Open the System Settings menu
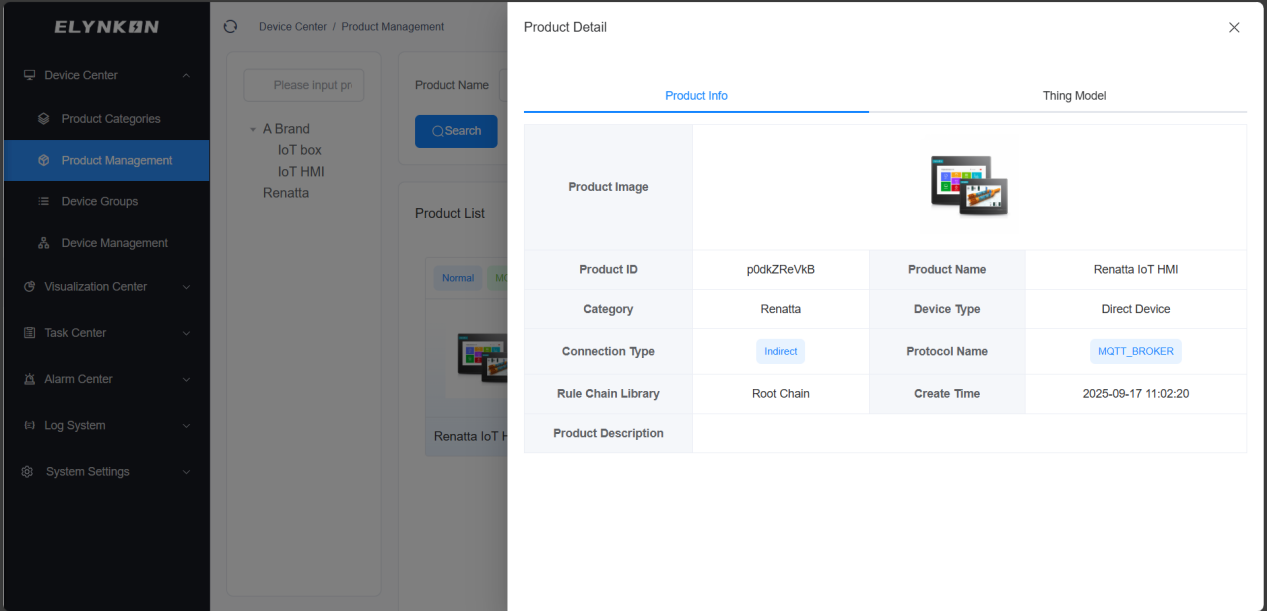The height and width of the screenshot is (611, 1267). (106, 472)
